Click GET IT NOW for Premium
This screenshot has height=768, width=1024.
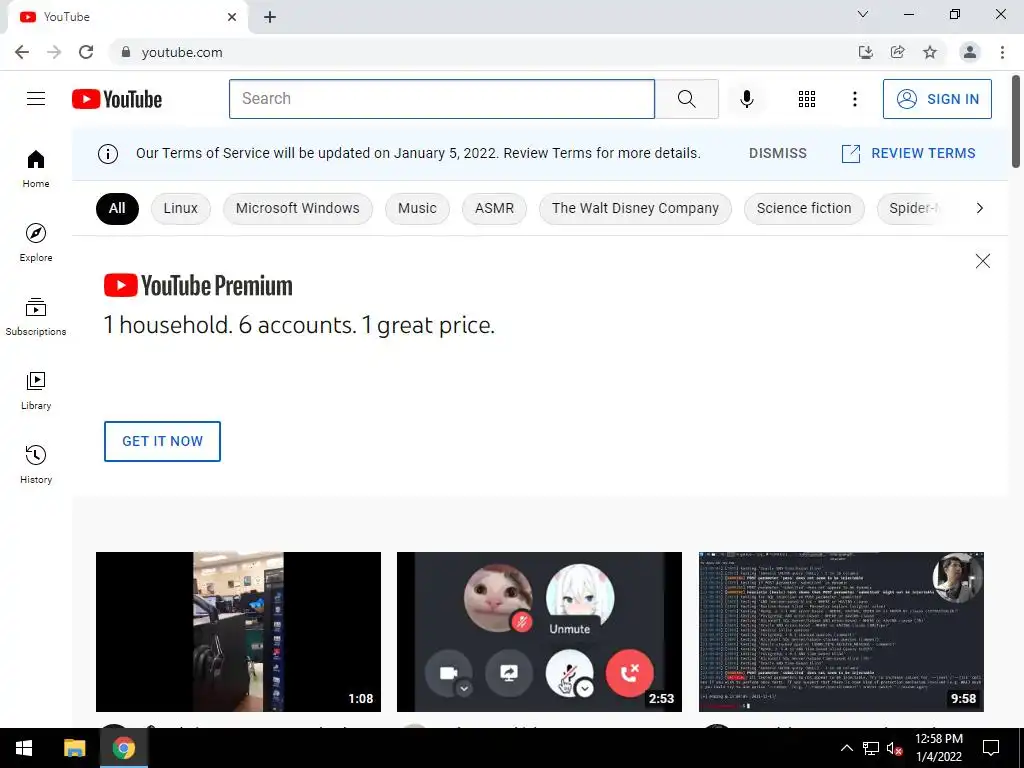coord(162,441)
